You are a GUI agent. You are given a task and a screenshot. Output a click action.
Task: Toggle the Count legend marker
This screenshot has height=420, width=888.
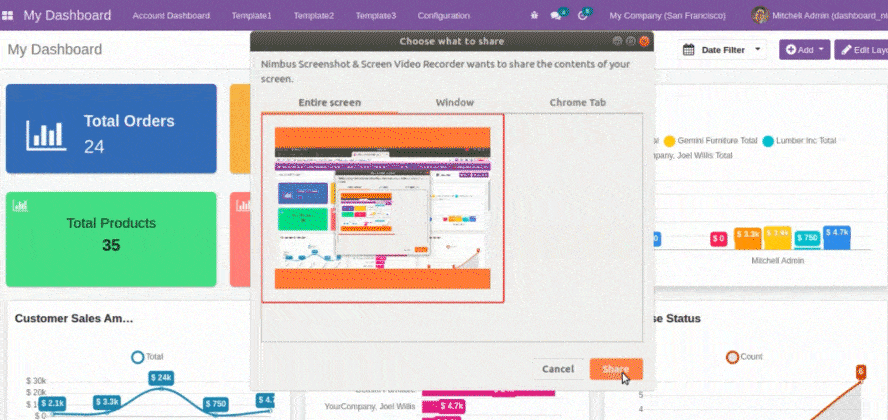point(732,356)
